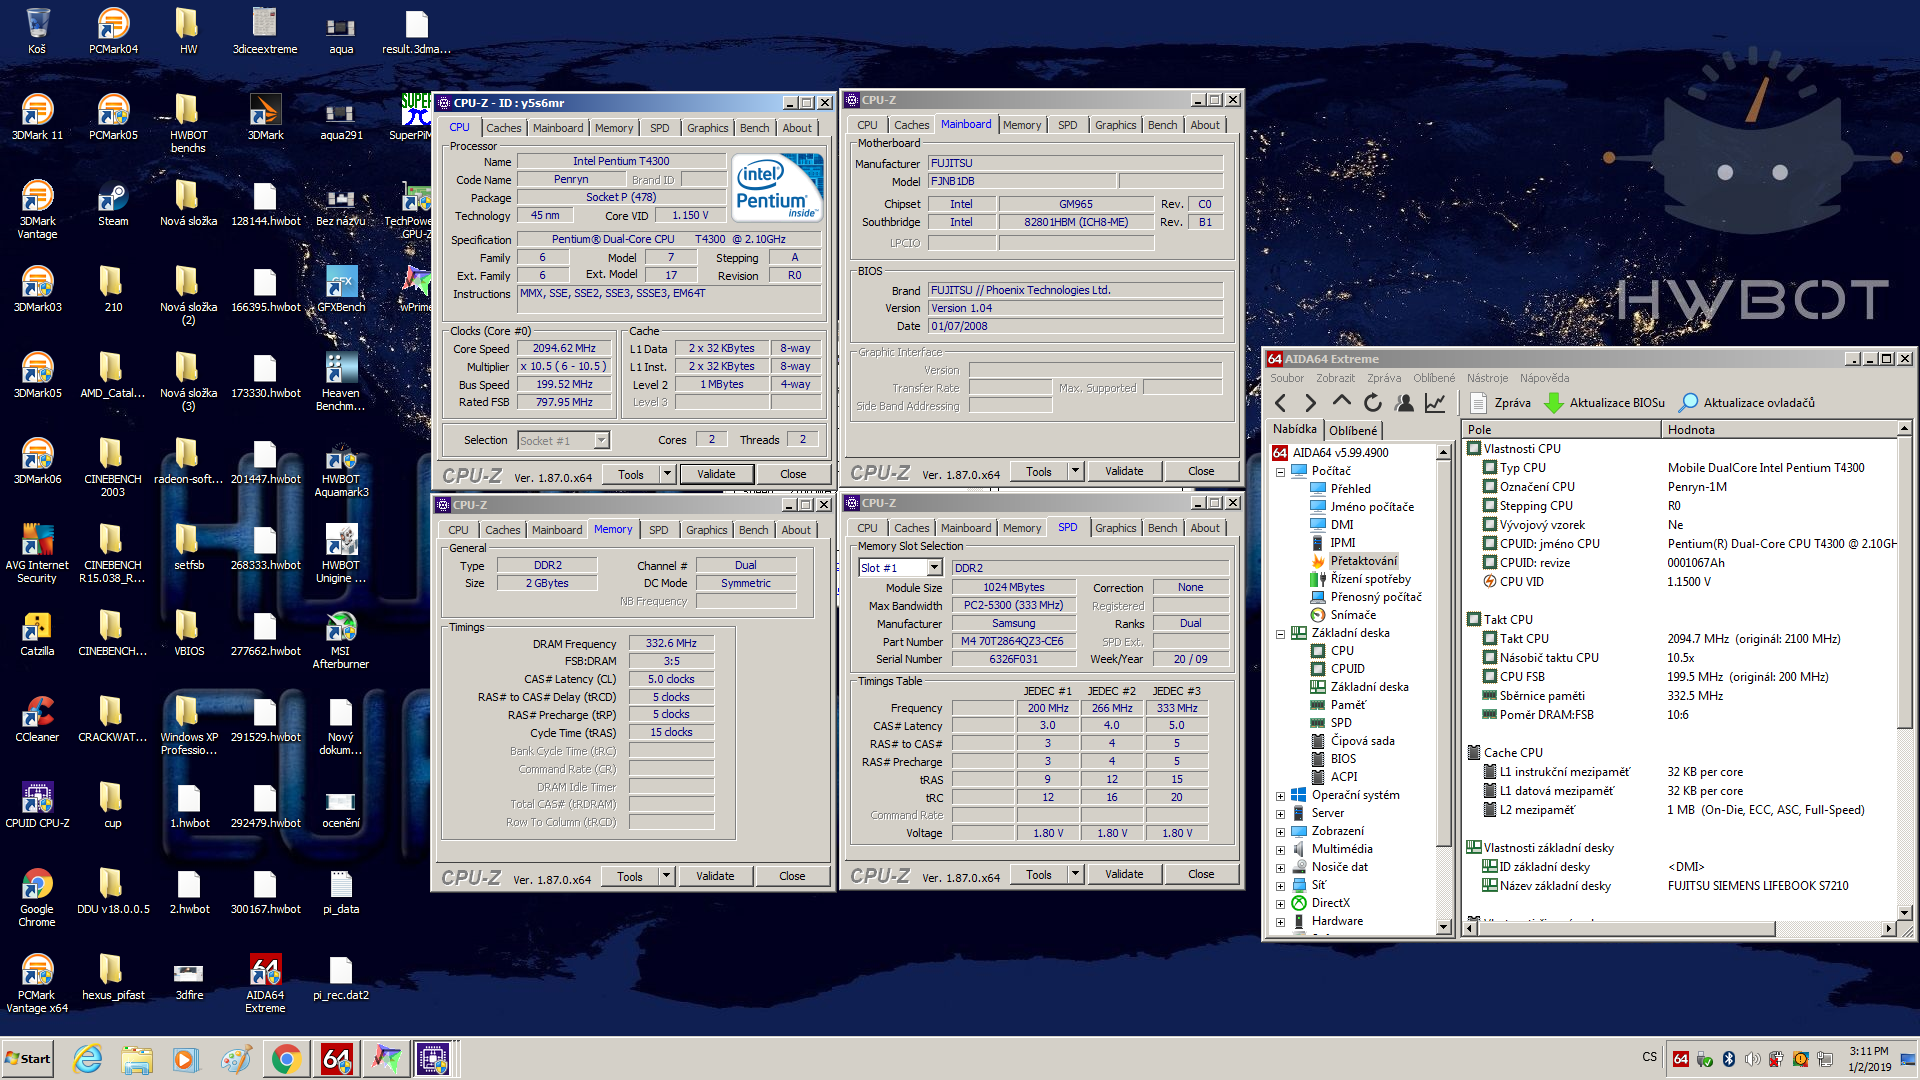The width and height of the screenshot is (1920, 1080).
Task: Click Paint palette taskbar icon
Action: [x=236, y=1059]
